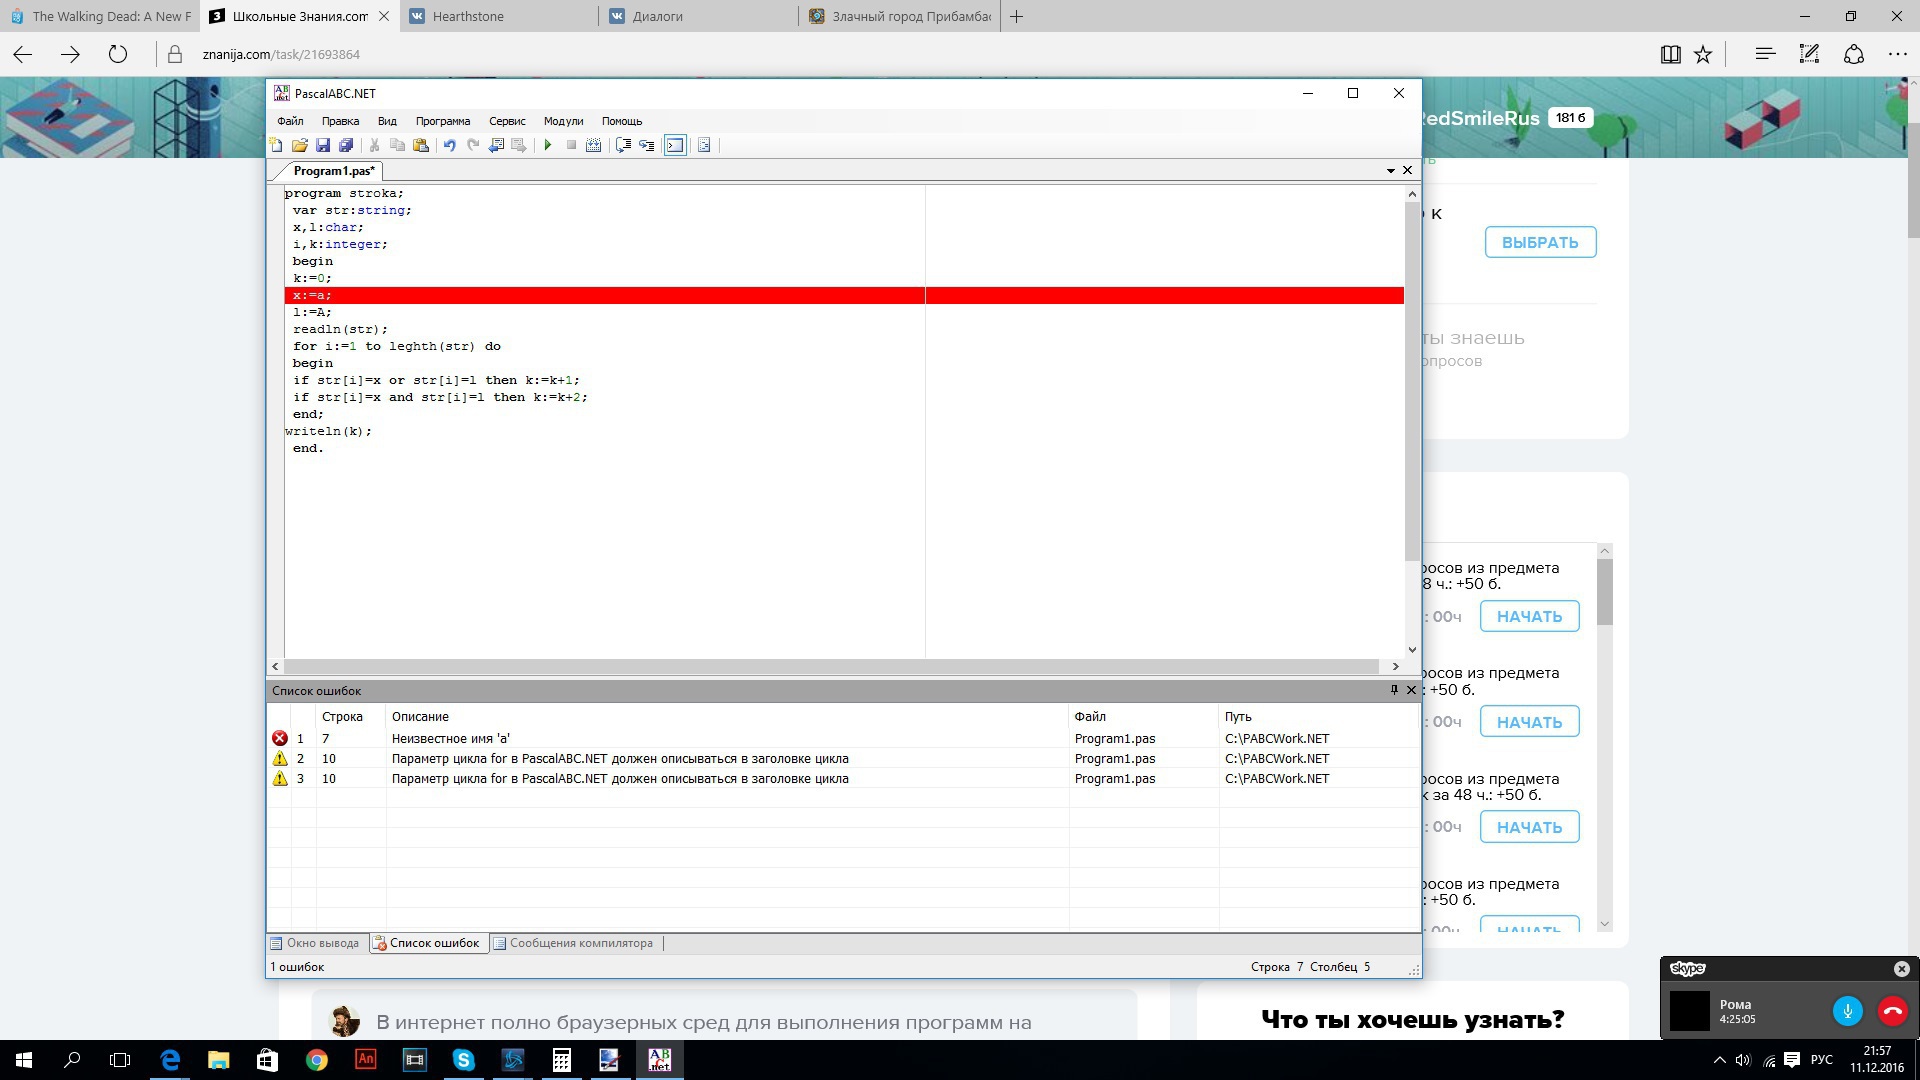
Task: Compile the program with the toolbar icon
Action: [x=594, y=145]
